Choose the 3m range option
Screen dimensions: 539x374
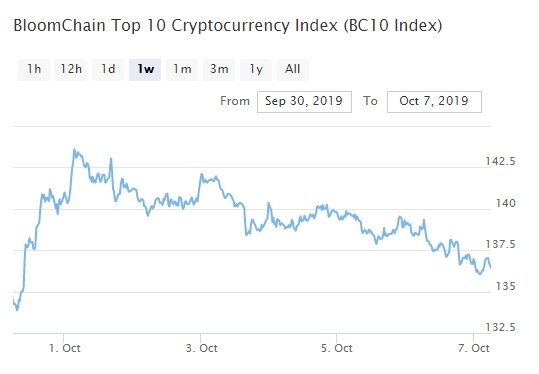(x=219, y=69)
